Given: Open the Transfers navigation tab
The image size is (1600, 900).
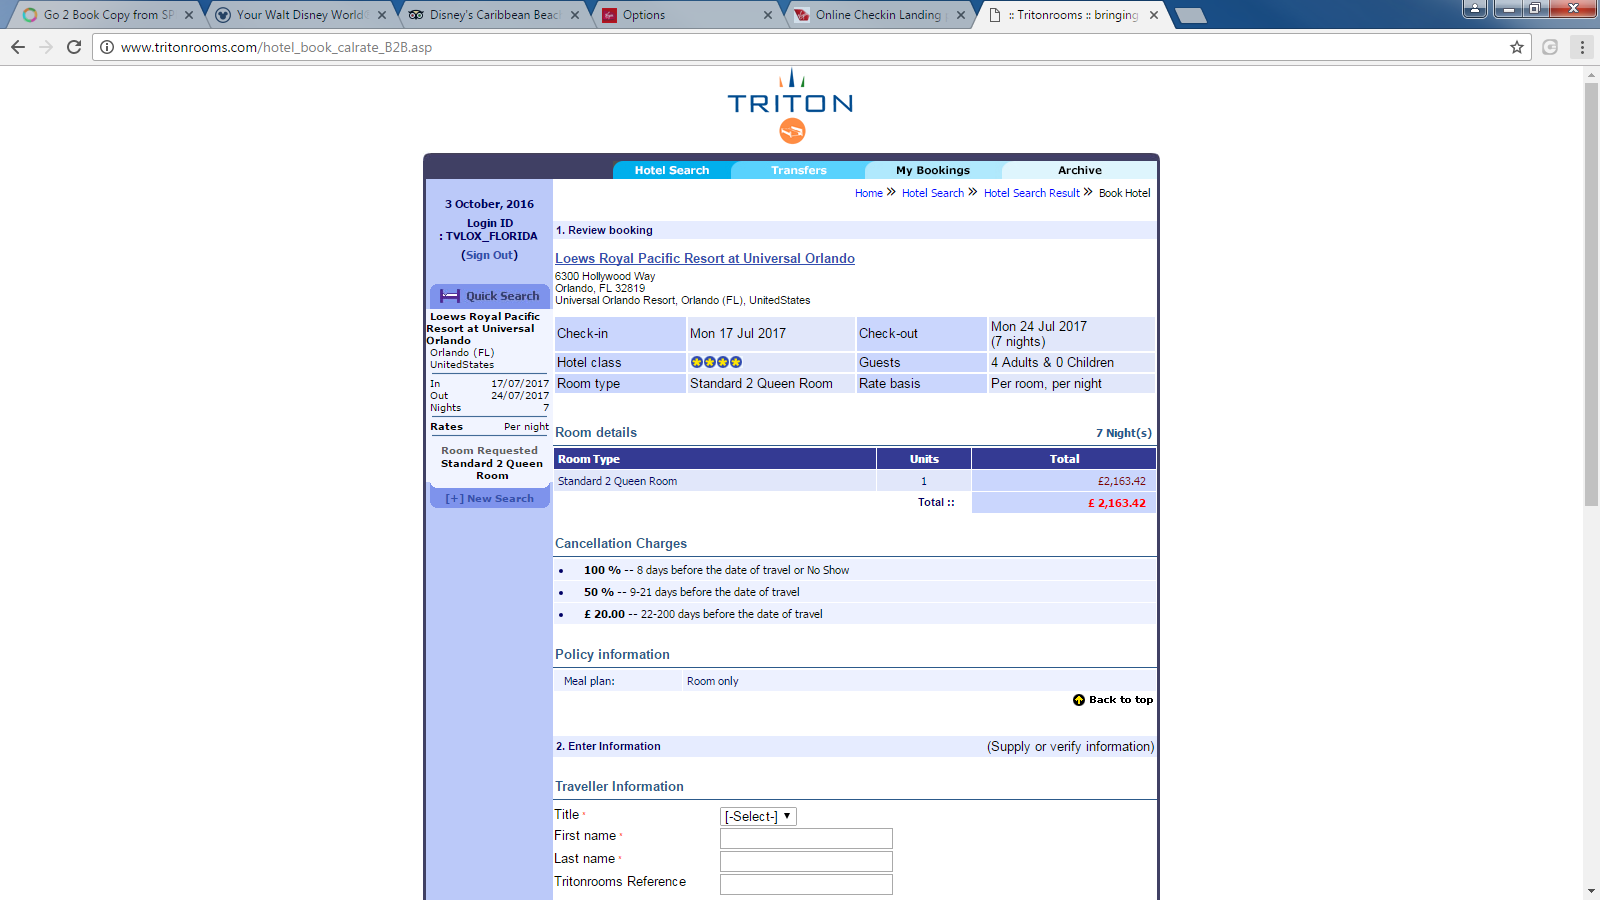Looking at the screenshot, I should click(x=799, y=170).
